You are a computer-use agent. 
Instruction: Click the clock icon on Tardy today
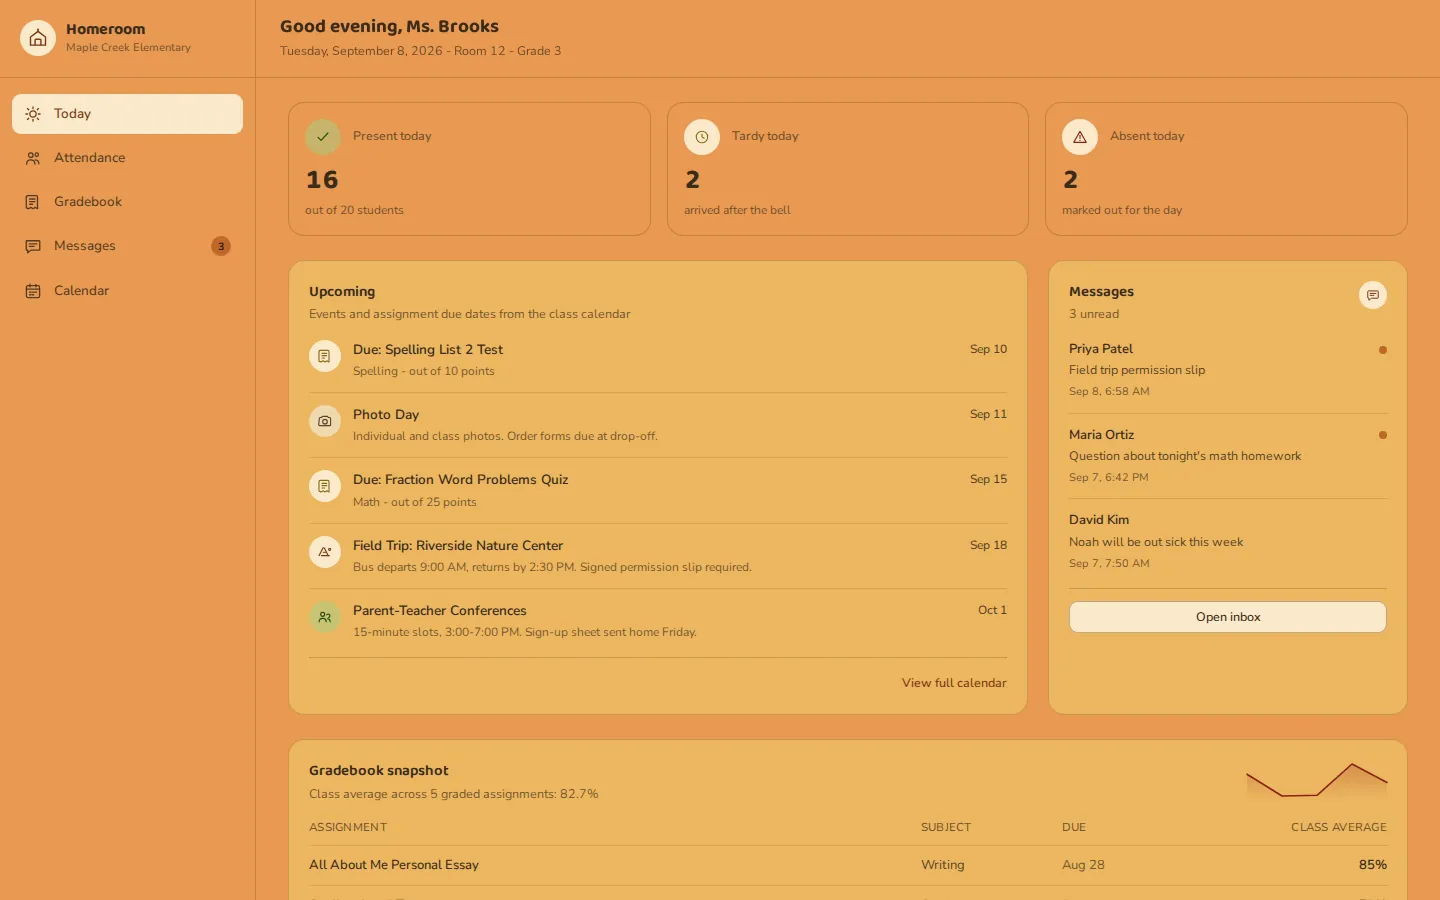click(702, 137)
